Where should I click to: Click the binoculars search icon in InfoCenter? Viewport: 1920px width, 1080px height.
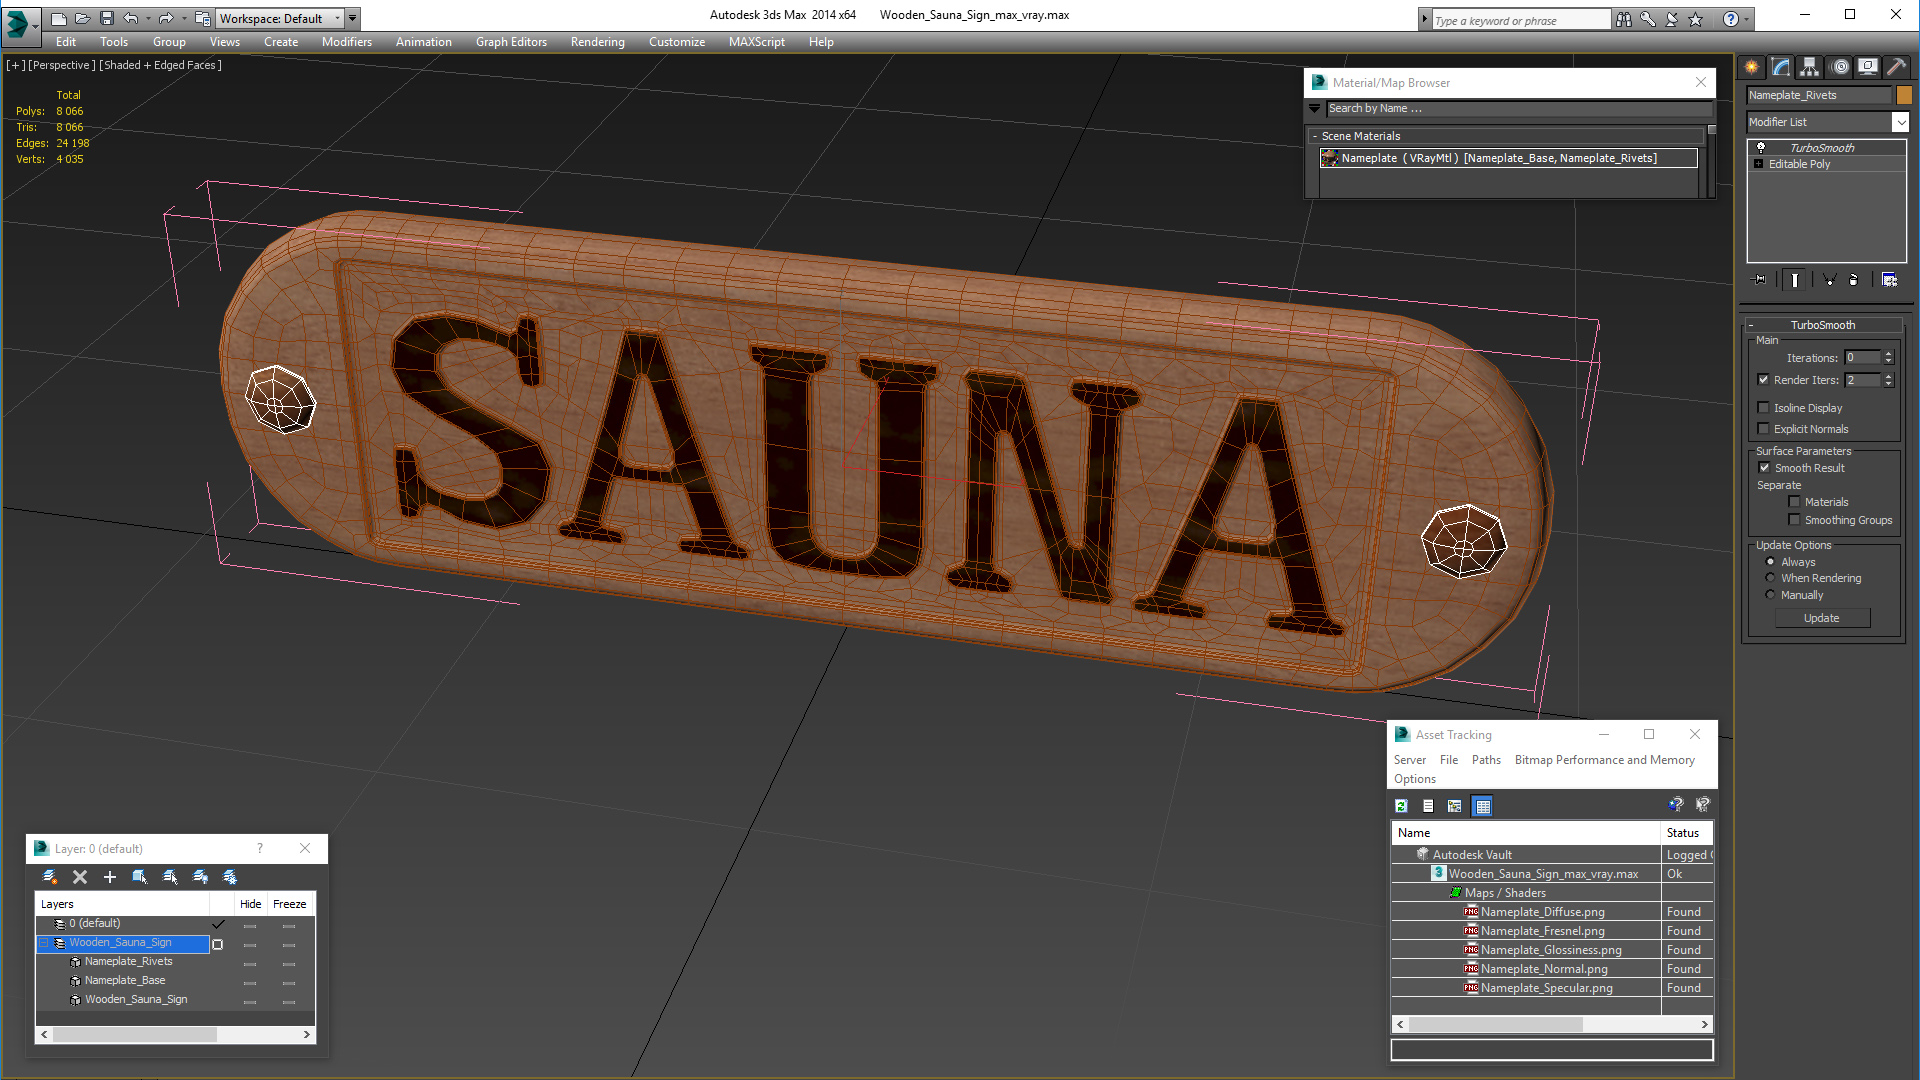[1624, 19]
